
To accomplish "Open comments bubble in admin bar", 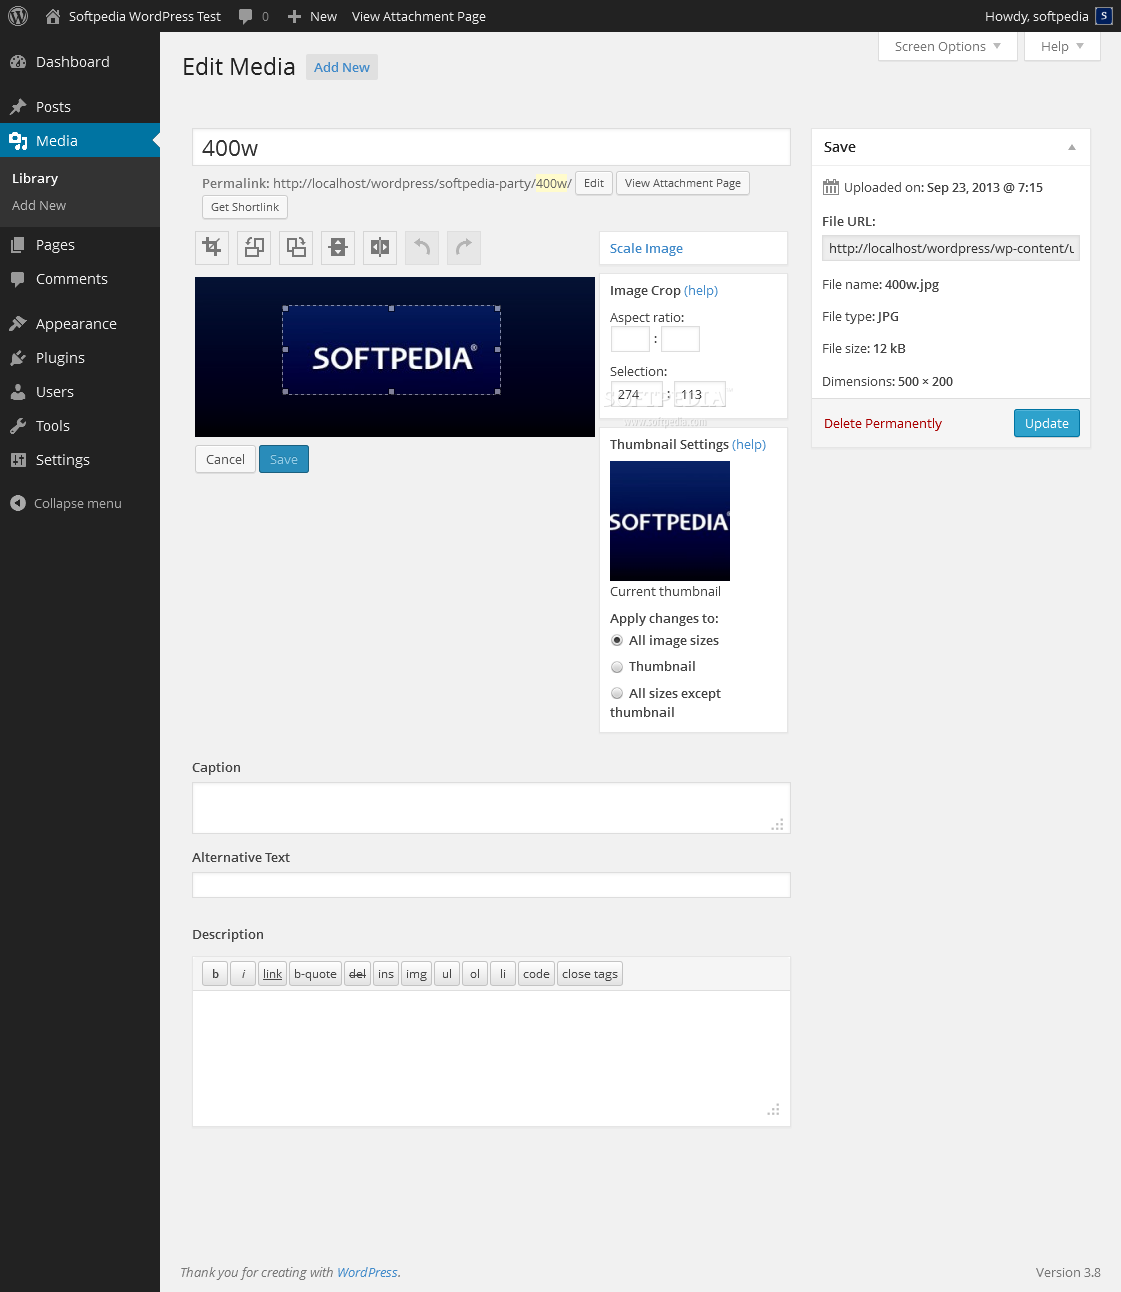I will [253, 16].
